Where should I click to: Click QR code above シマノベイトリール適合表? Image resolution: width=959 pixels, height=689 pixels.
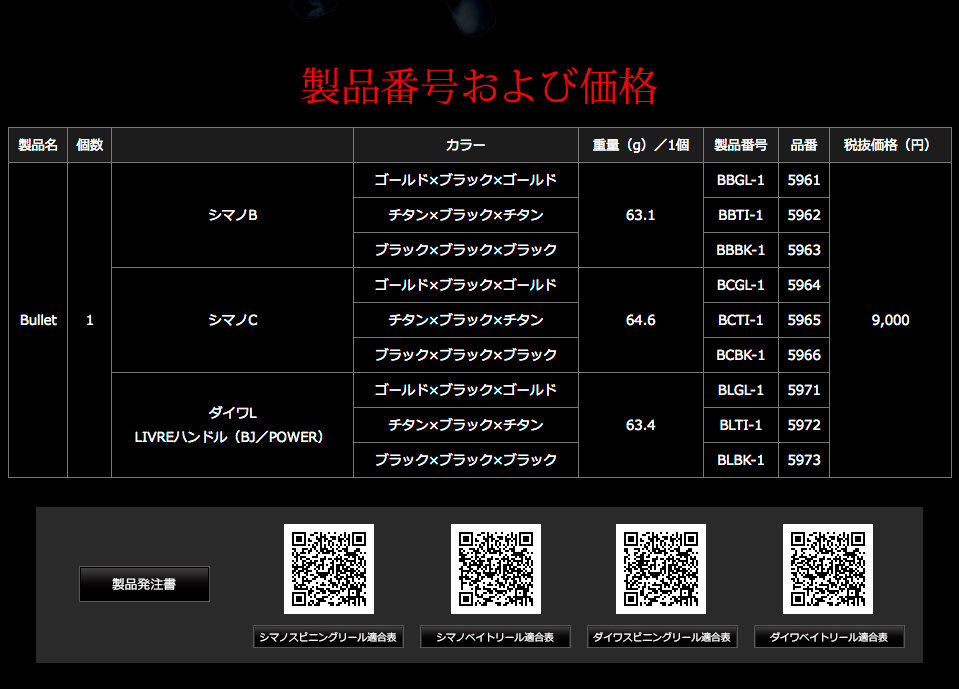(x=496, y=569)
